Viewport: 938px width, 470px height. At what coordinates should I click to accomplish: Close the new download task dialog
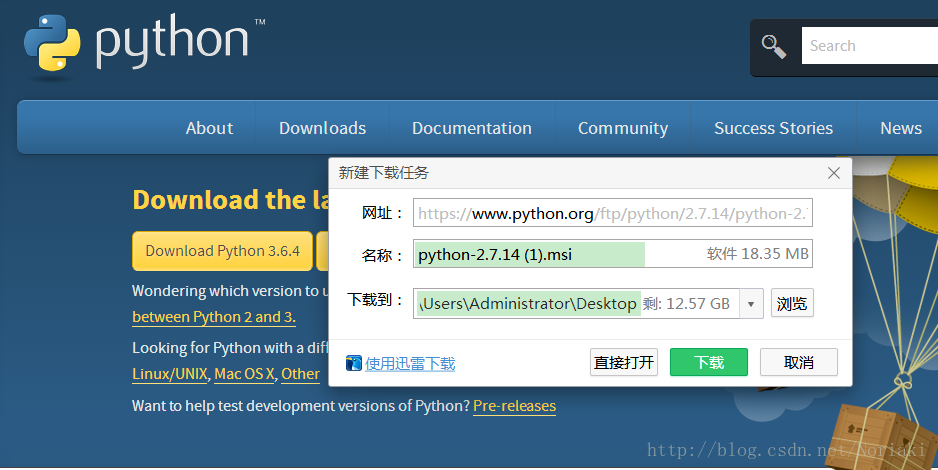tap(833, 173)
